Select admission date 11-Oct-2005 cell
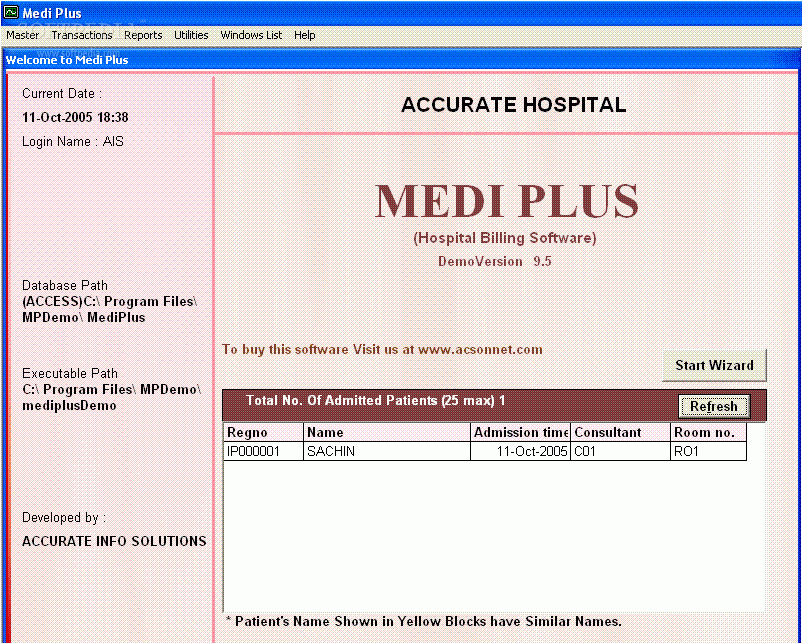The width and height of the screenshot is (802, 643). point(521,451)
